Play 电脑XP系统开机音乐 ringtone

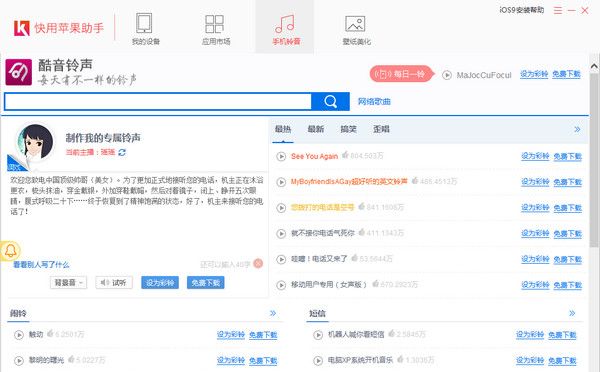(x=318, y=361)
